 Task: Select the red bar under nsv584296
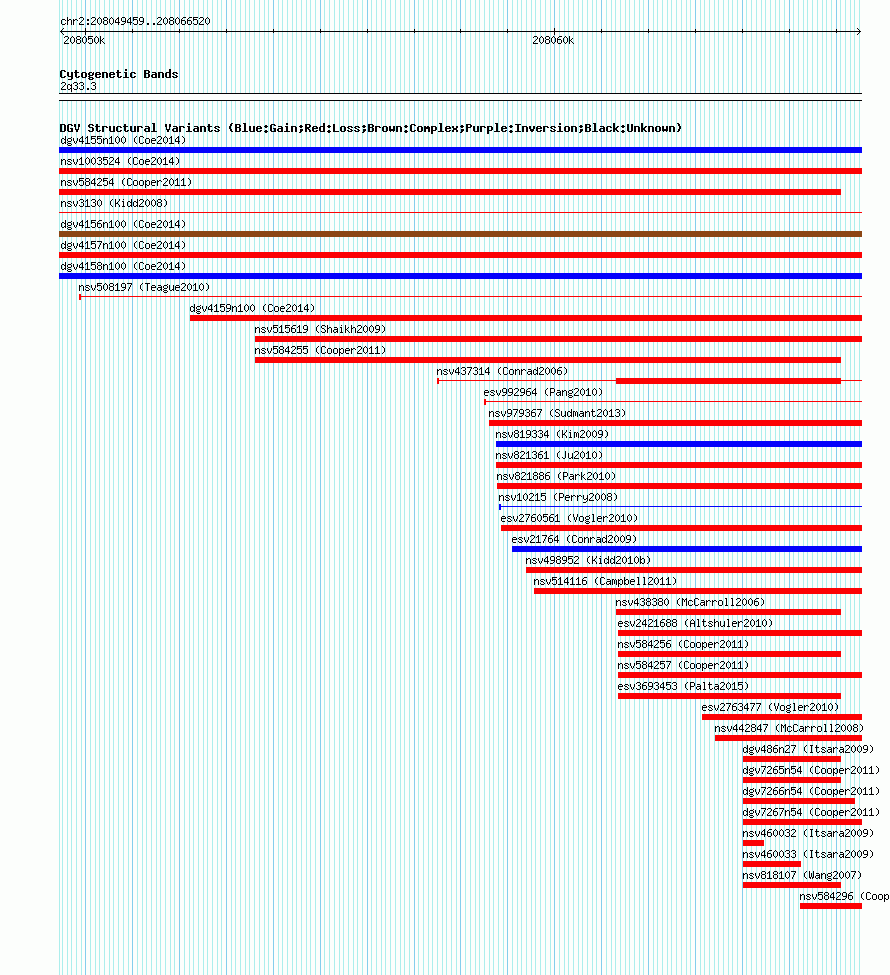[831, 907]
